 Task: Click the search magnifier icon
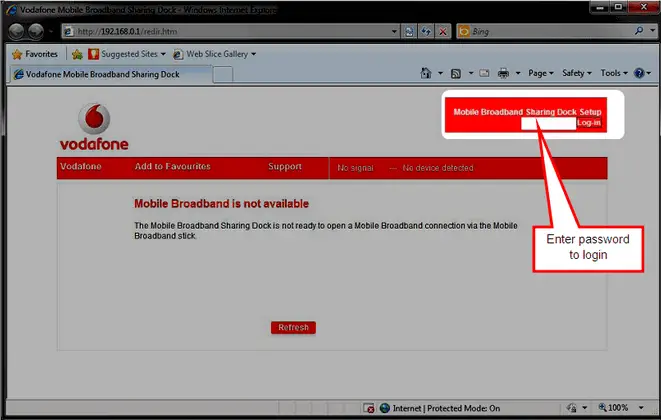pyautogui.click(x=639, y=31)
